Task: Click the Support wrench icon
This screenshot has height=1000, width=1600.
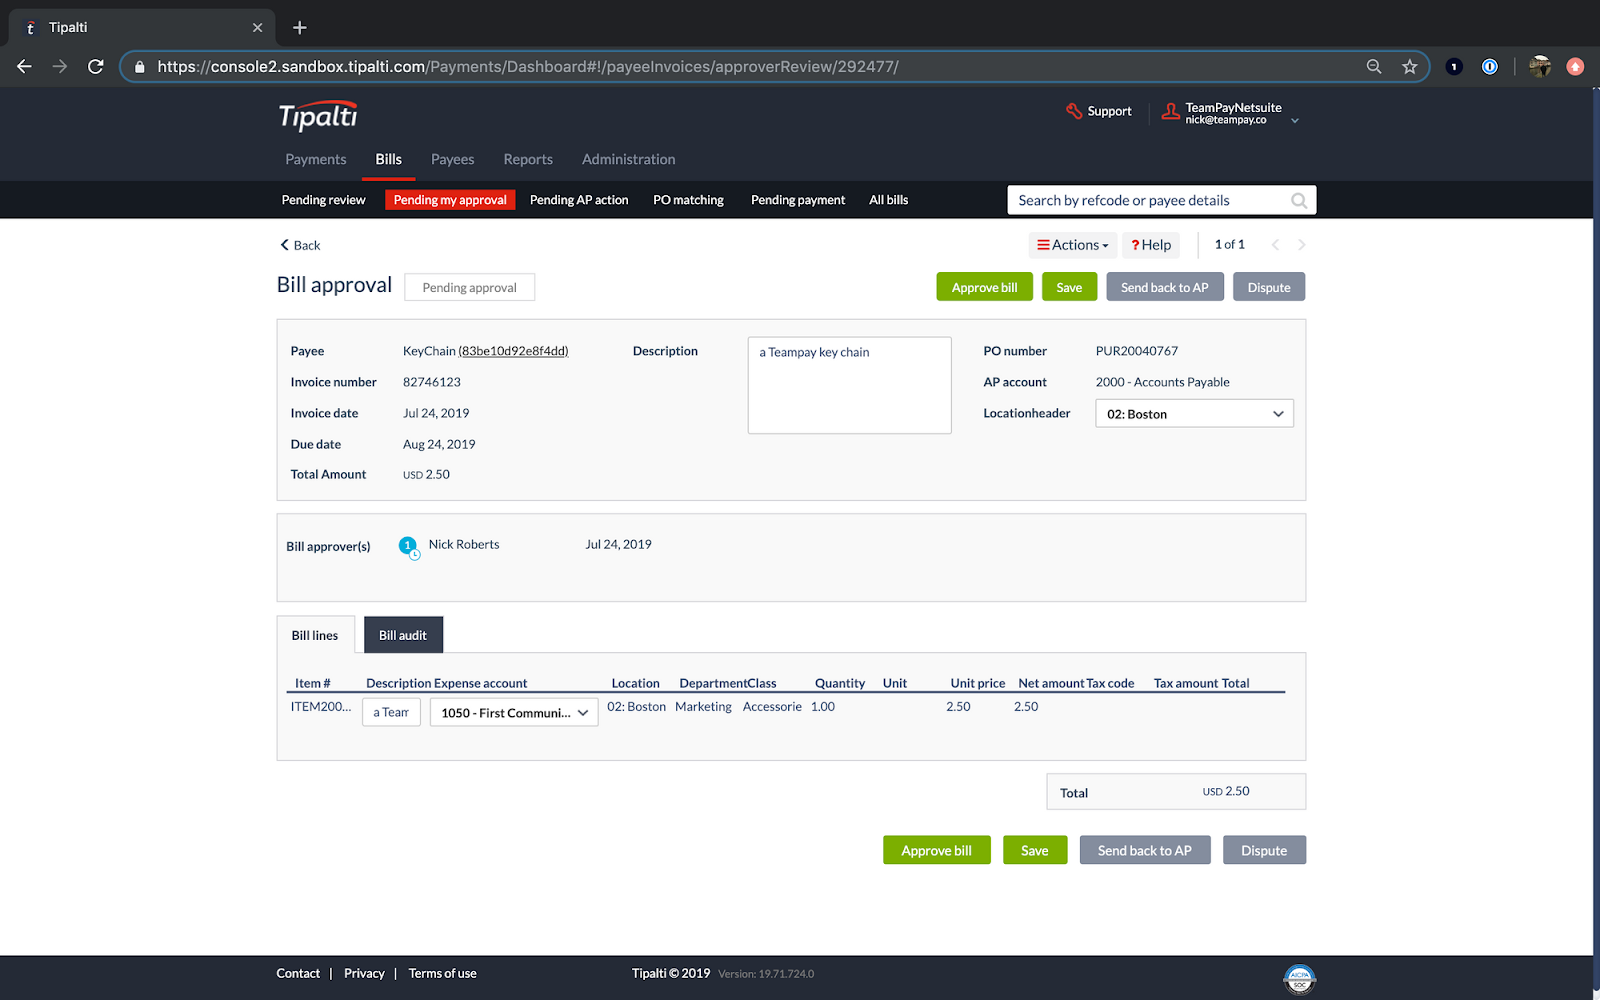Action: coord(1074,111)
